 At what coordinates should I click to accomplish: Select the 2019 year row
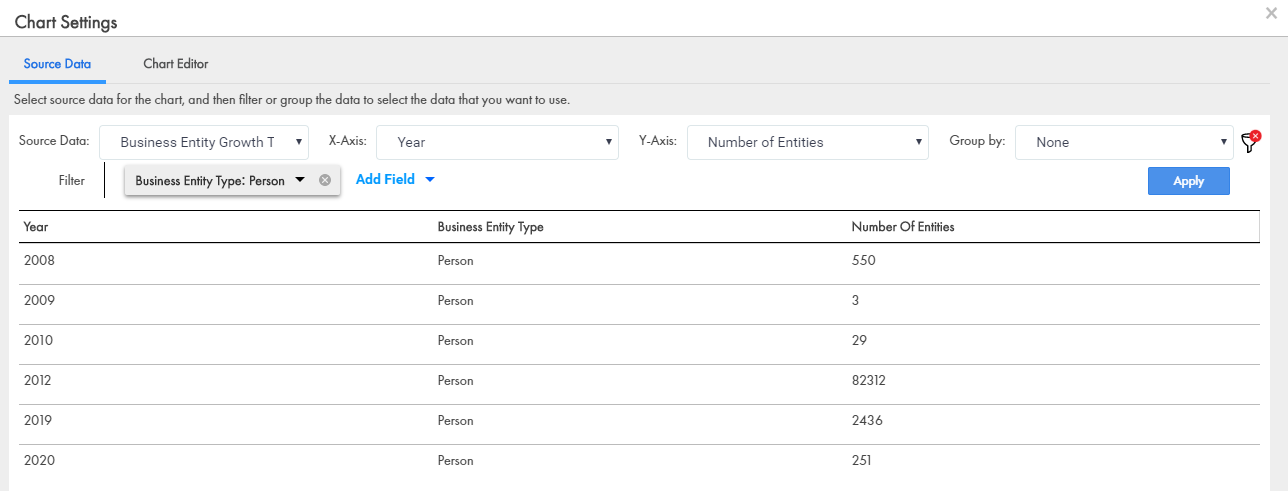coord(38,421)
